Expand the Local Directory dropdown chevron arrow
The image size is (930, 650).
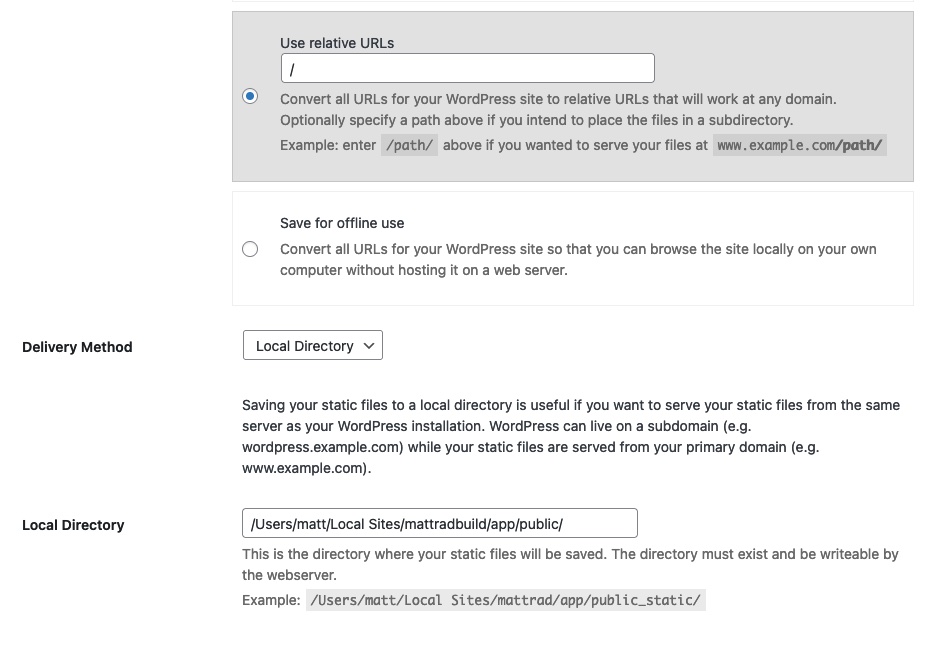[x=369, y=346]
